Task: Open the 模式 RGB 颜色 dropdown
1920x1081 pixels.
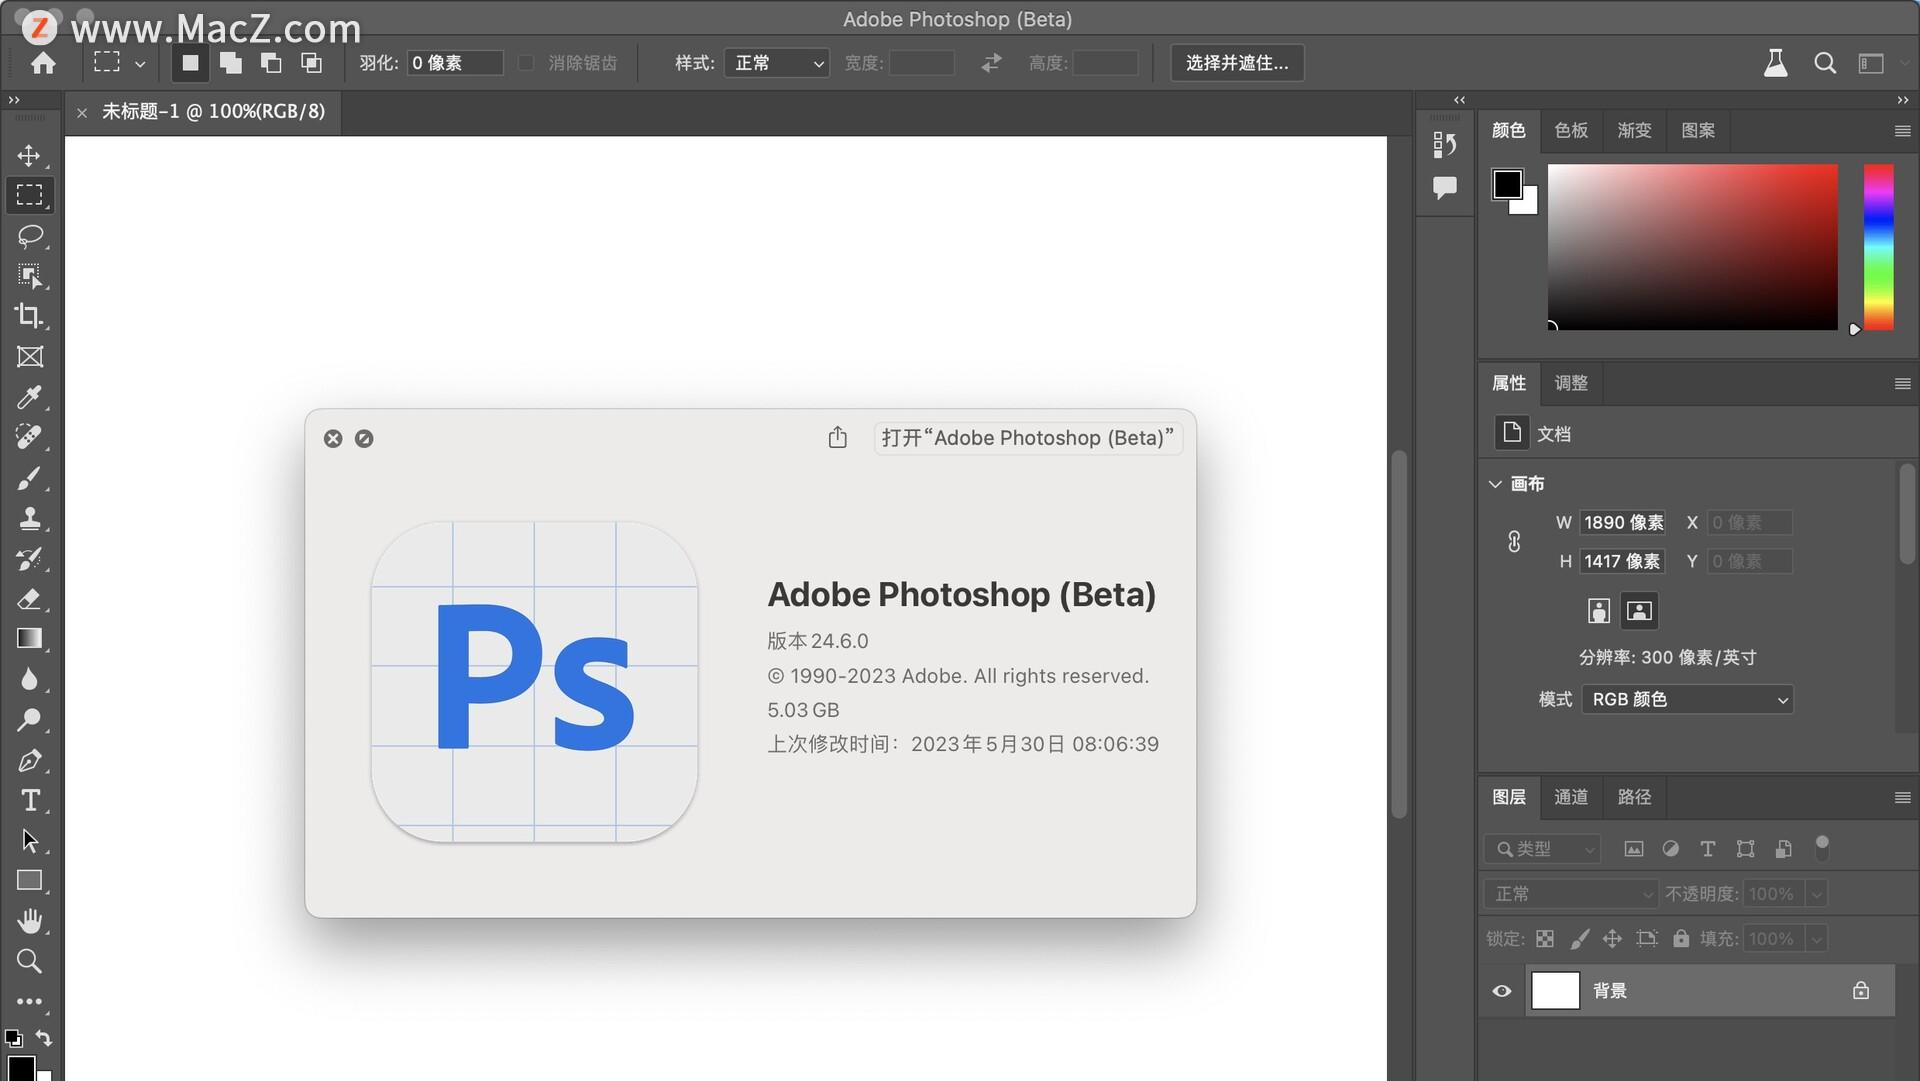Action: (x=1687, y=699)
